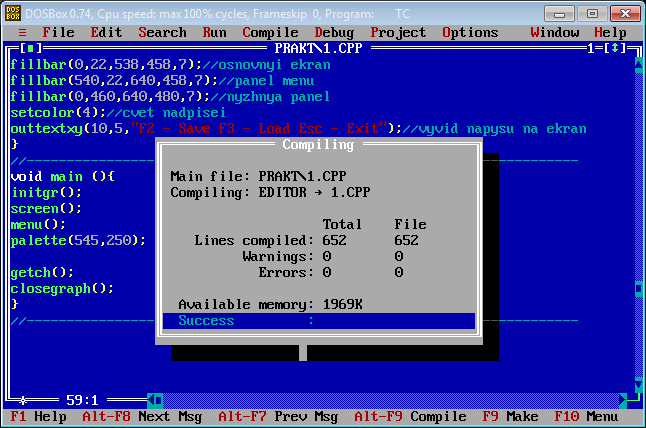
Task: Open the Run menu
Action: click(214, 33)
